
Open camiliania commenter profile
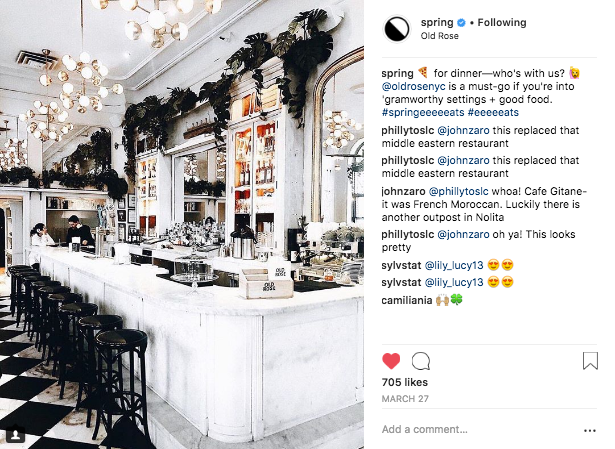pyautogui.click(x=406, y=300)
